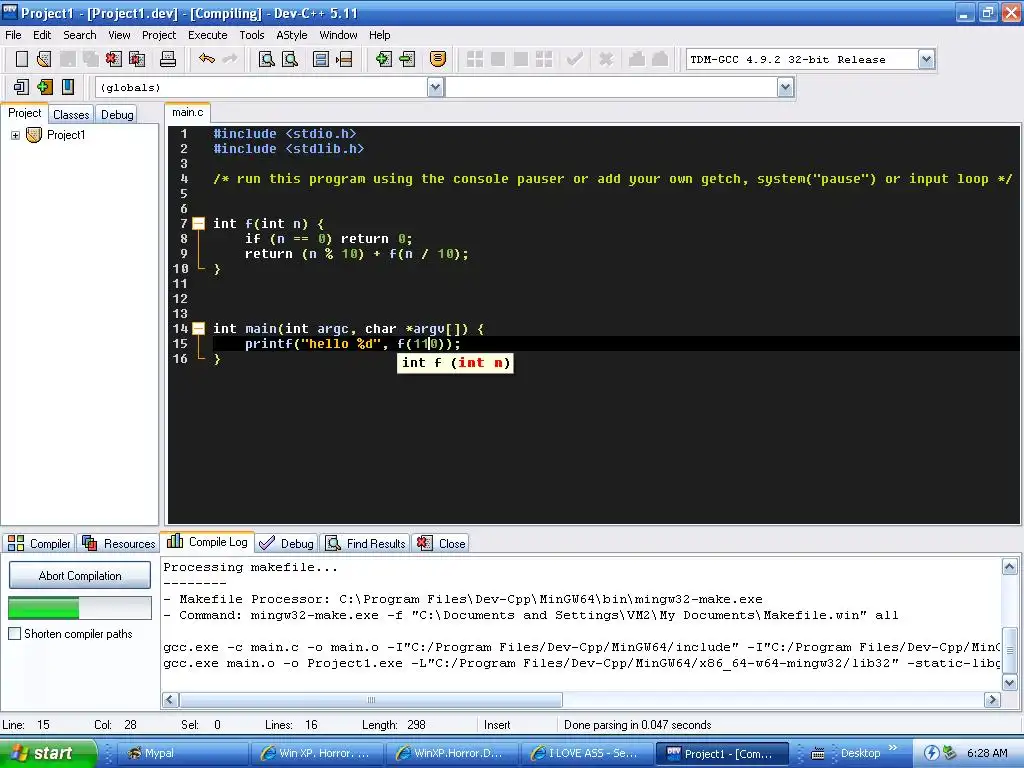Click the Goto bookmark blue book icon
1024x768 pixels.
click(x=68, y=87)
